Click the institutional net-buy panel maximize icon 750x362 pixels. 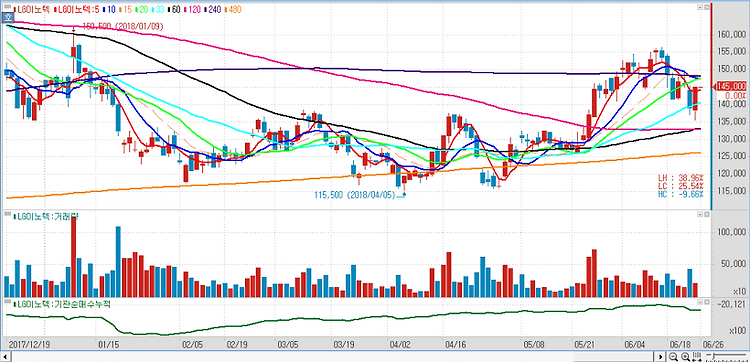pyautogui.click(x=706, y=302)
